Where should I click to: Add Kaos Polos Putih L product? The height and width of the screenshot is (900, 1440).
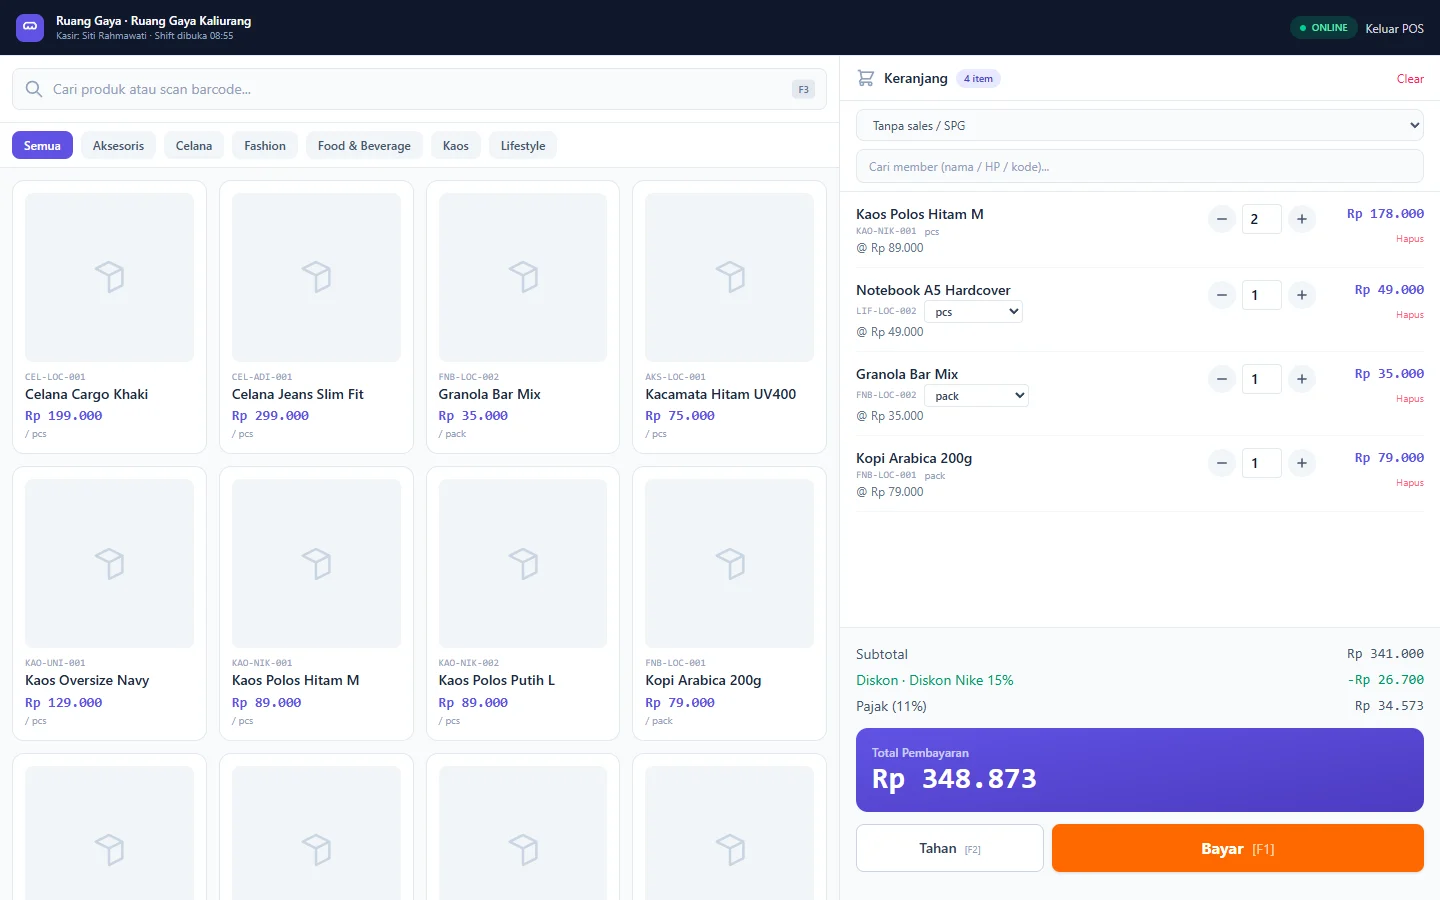click(523, 603)
